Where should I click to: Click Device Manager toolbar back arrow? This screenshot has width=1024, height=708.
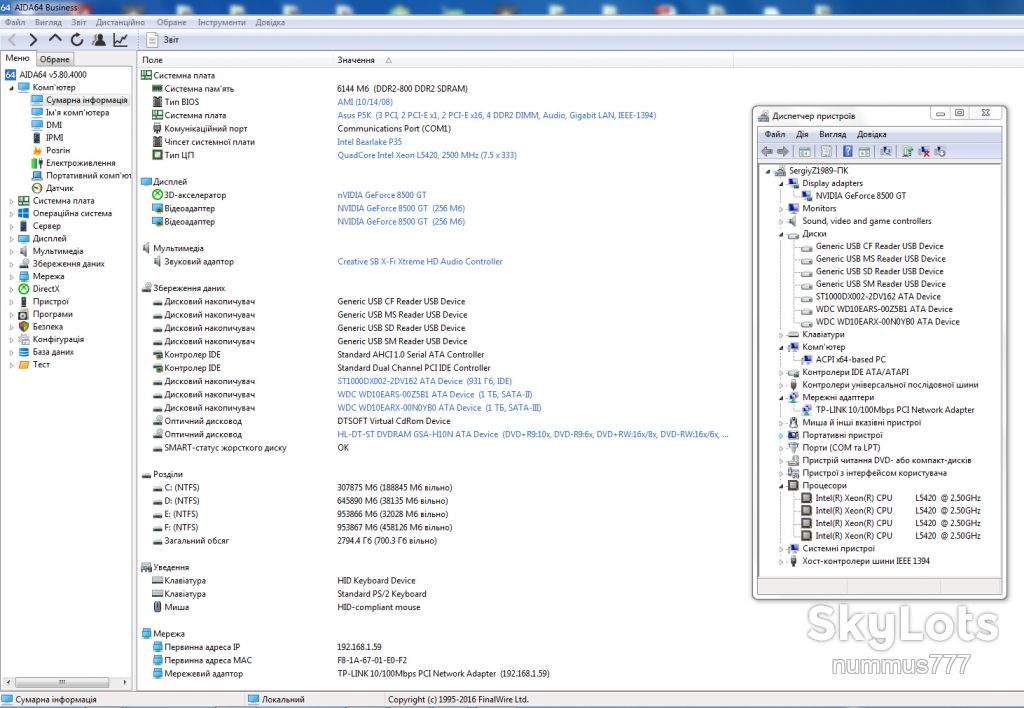(767, 152)
